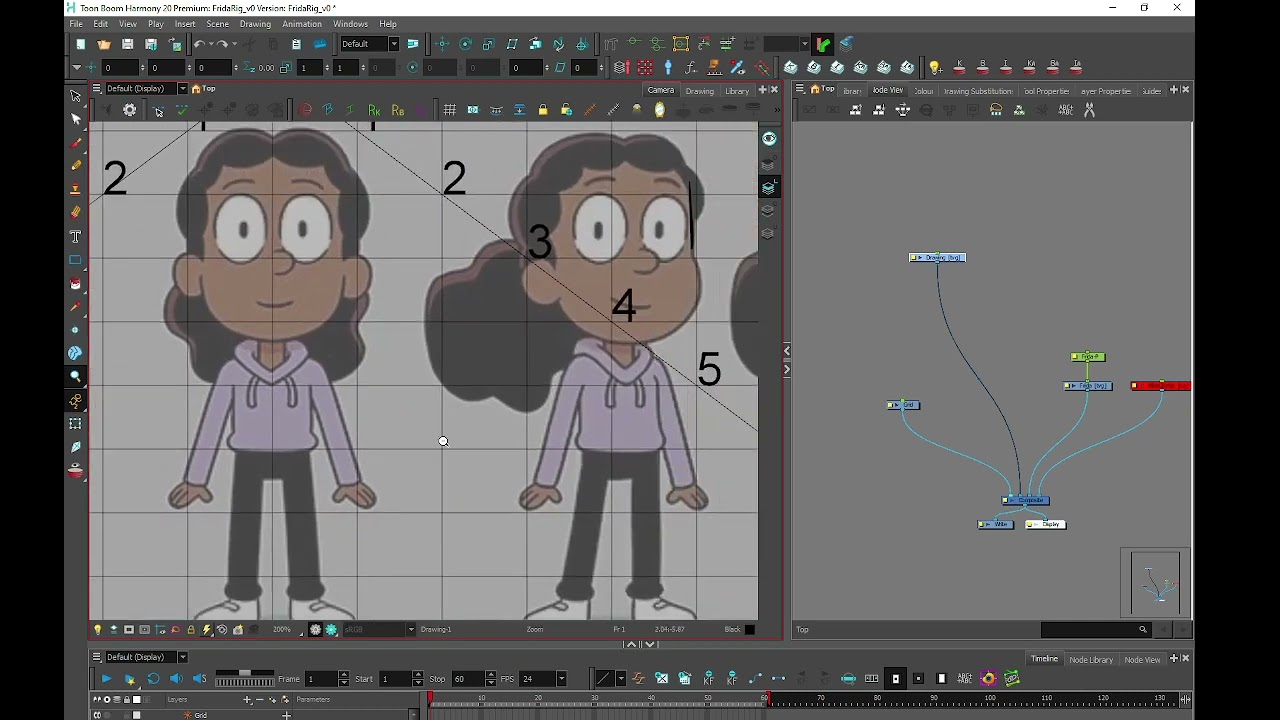
Task: Toggle the red matrix grid icon
Action: 645,68
